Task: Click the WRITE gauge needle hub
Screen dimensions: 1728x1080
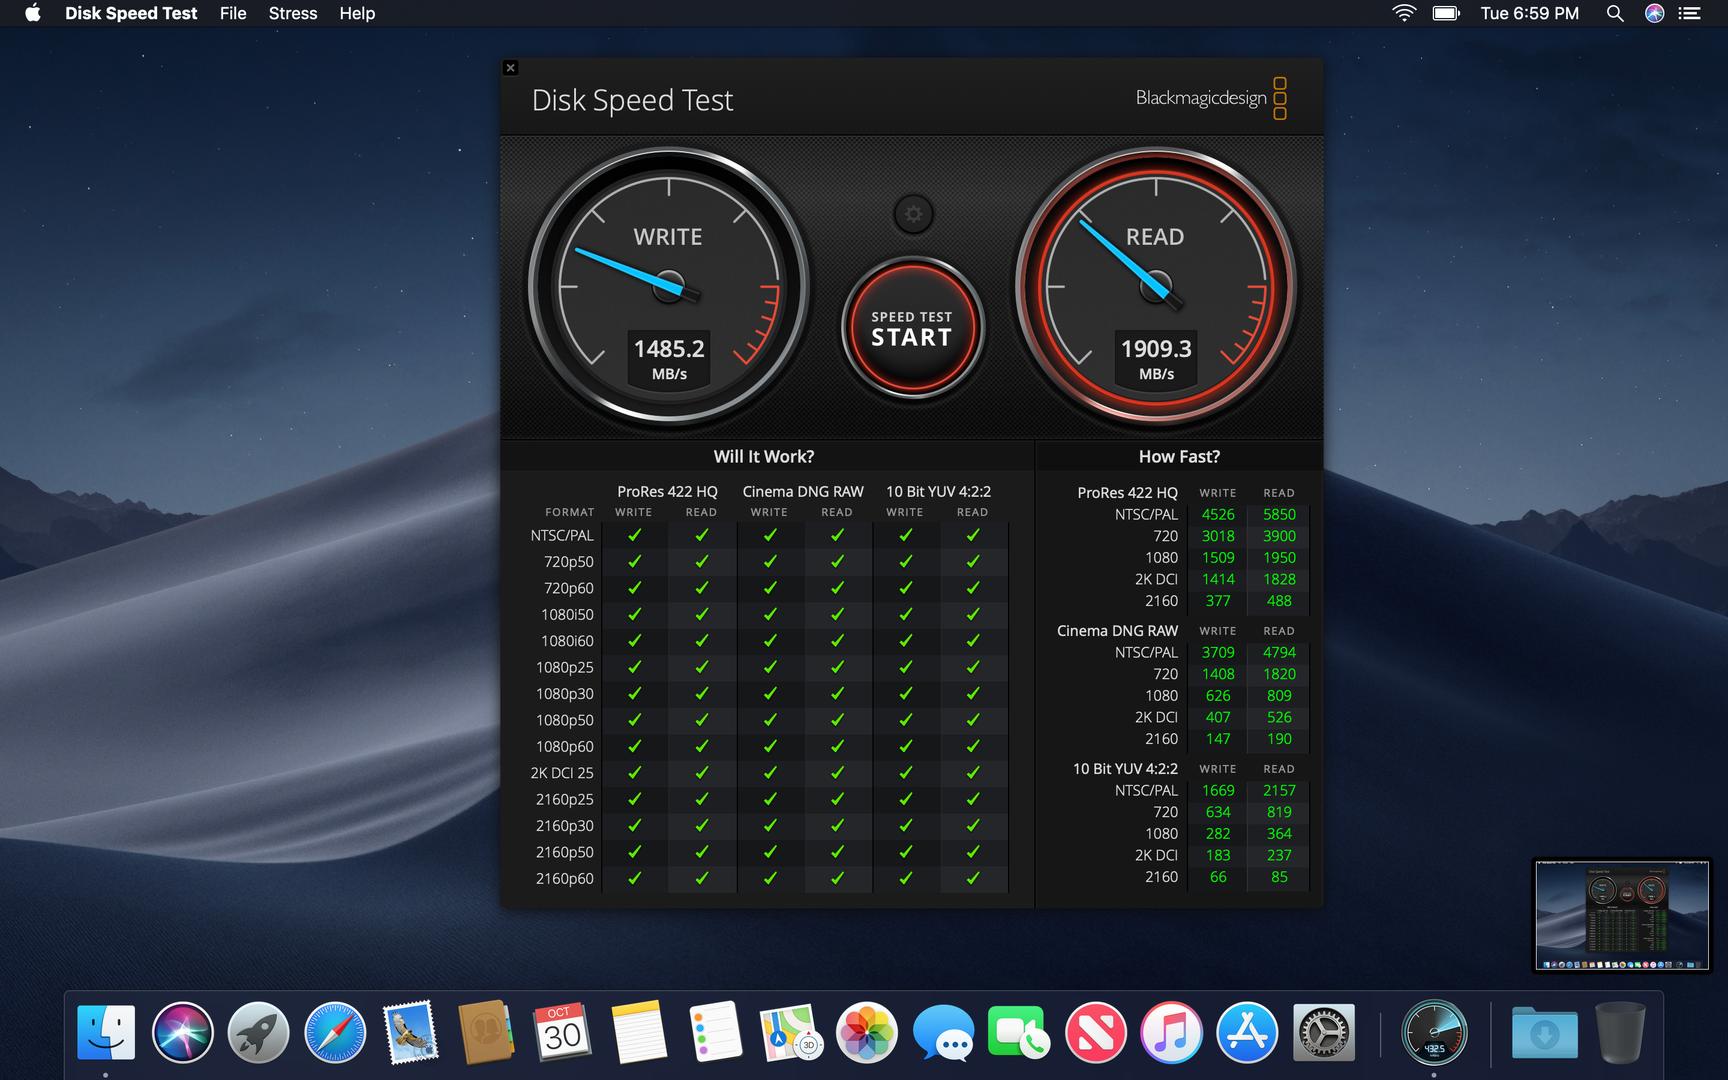Action: coord(669,286)
